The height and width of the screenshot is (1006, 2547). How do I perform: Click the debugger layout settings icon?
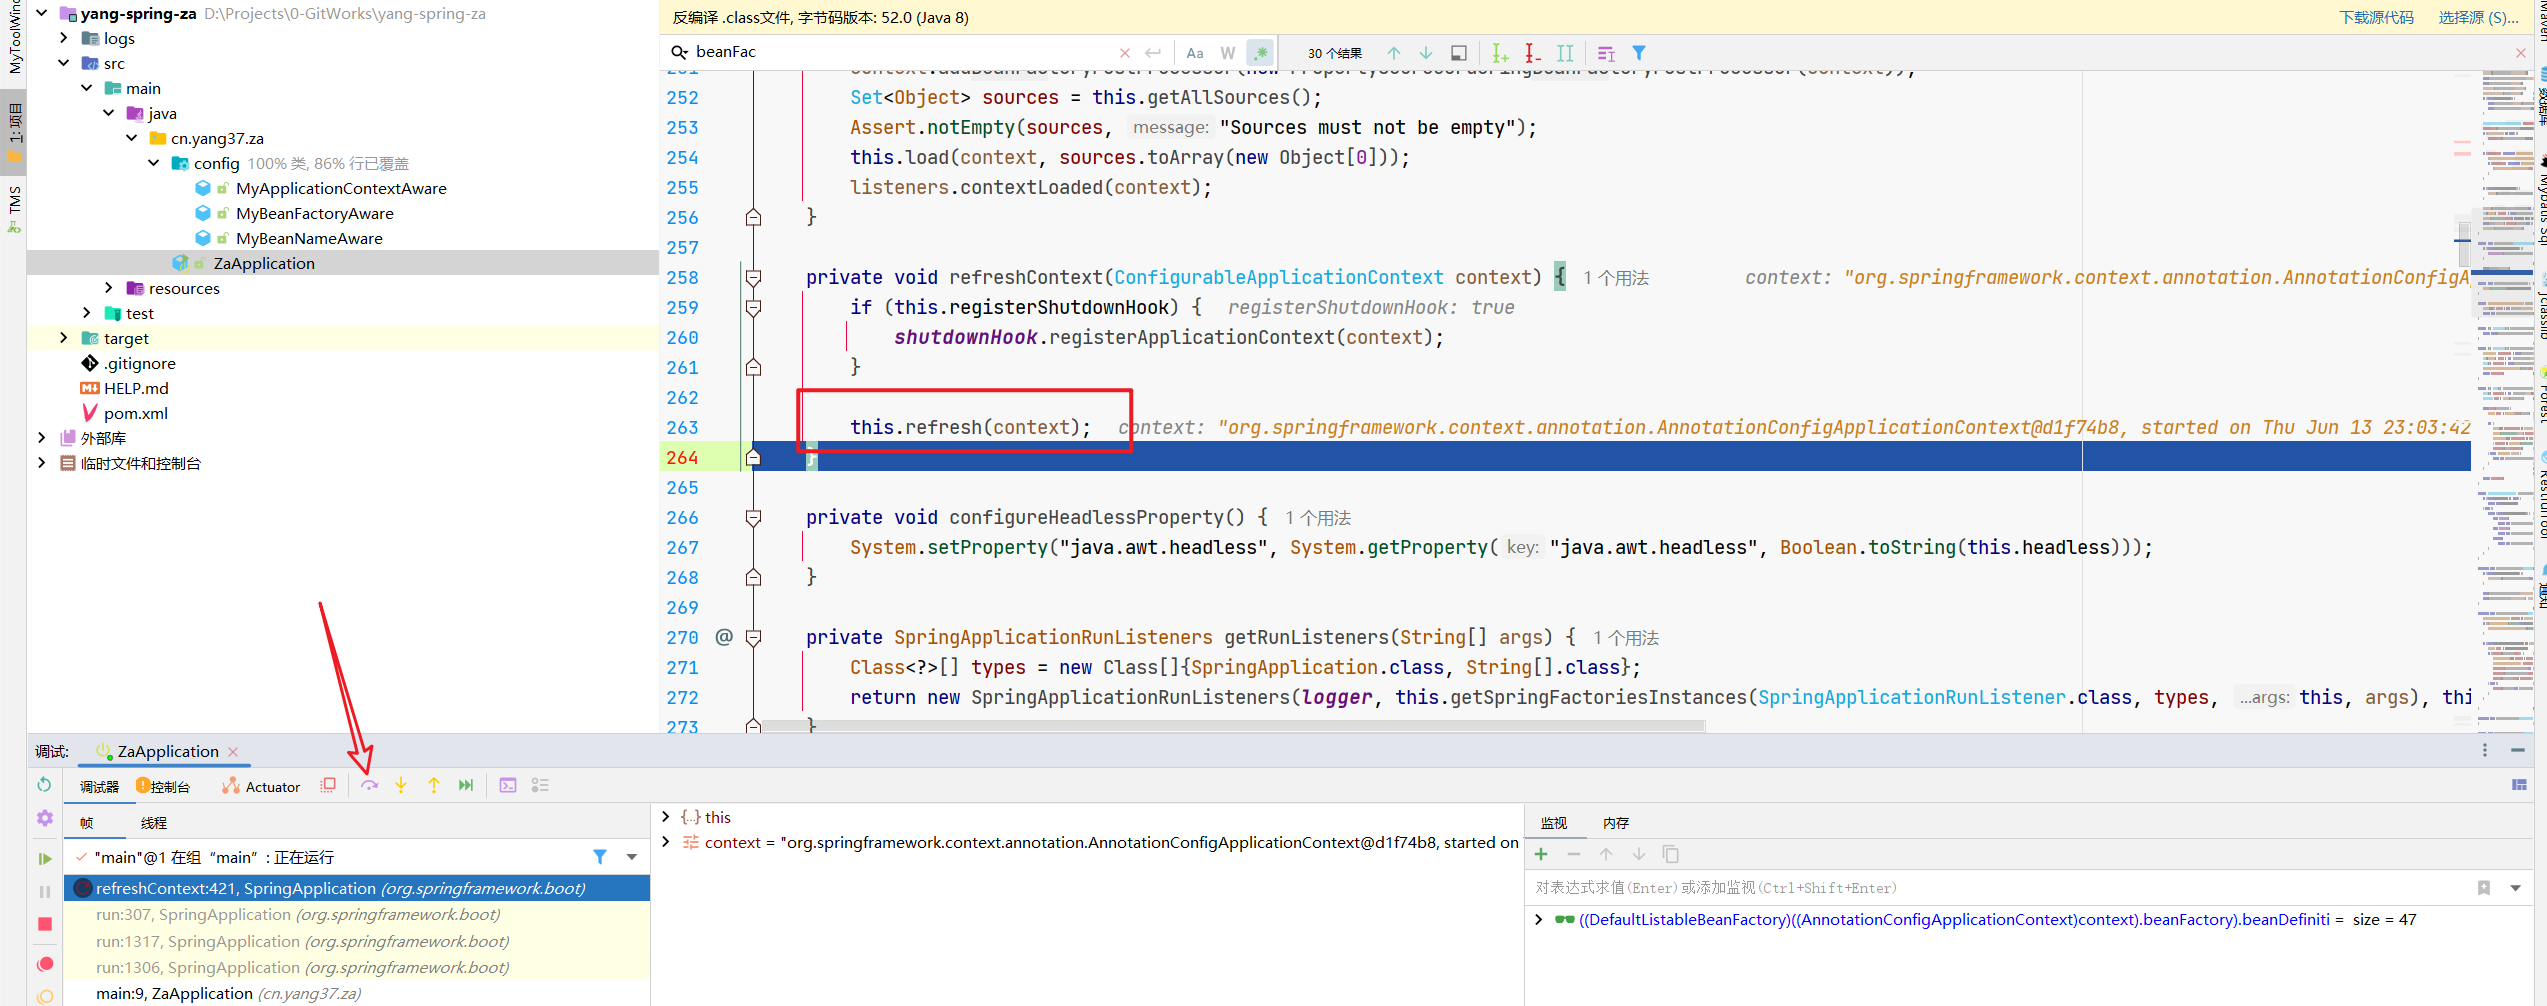pos(2519,785)
